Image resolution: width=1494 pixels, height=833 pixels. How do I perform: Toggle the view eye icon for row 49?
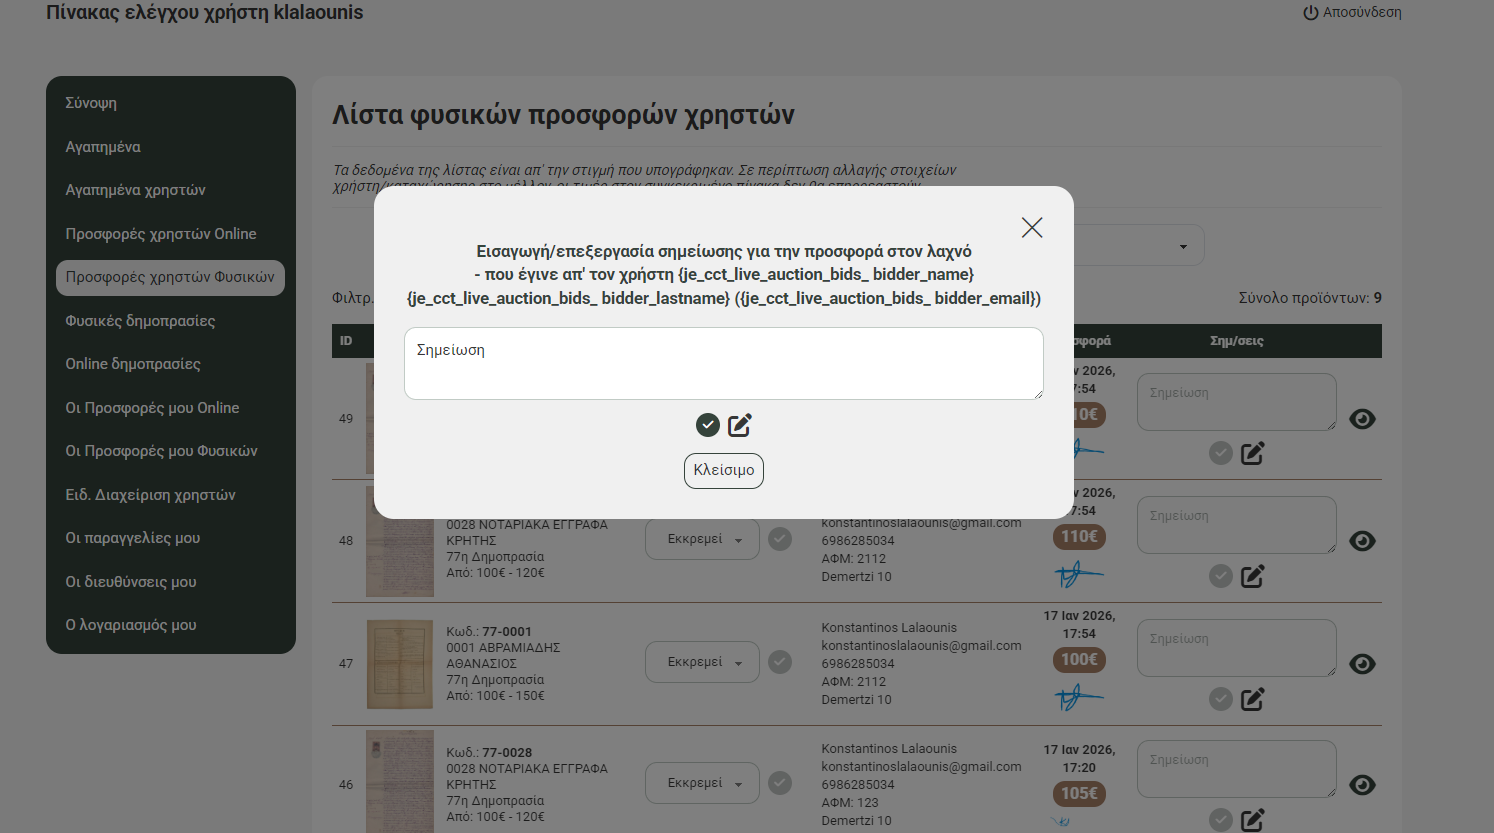point(1362,419)
